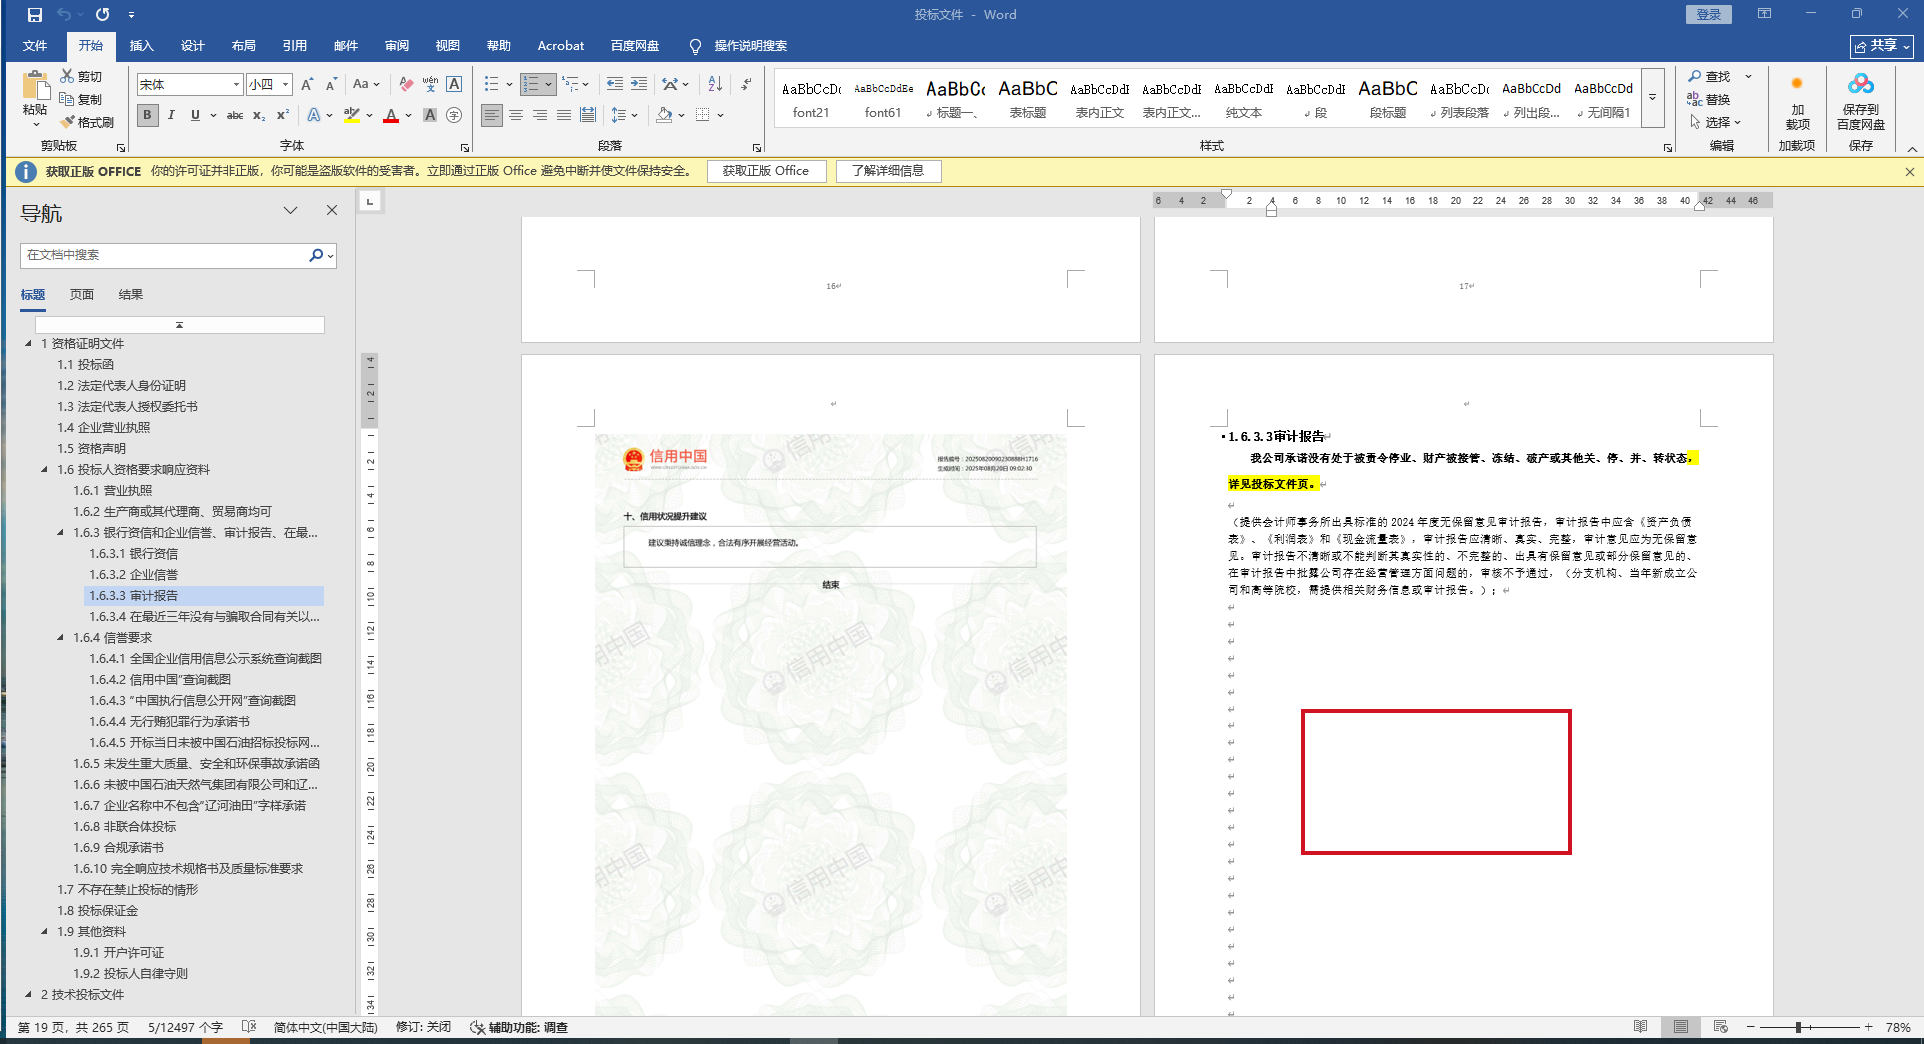The width and height of the screenshot is (1924, 1044).
Task: Toggle numbered list formatting
Action: click(531, 85)
